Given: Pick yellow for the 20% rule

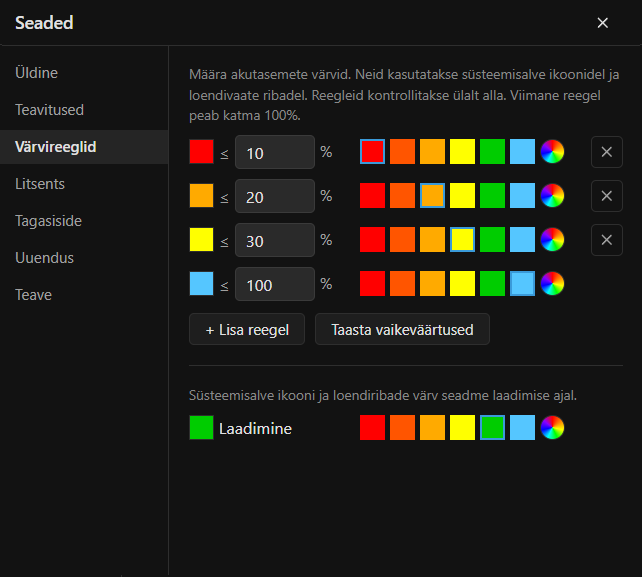Looking at the screenshot, I should (462, 195).
